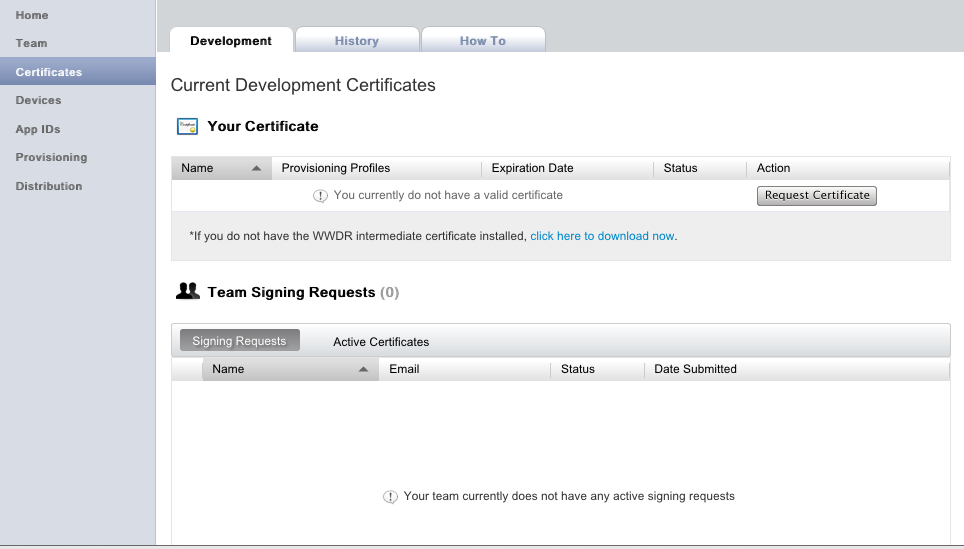This screenshot has width=964, height=549.
Task: Click the certificate icon beside Your Certificate
Action: pos(188,127)
